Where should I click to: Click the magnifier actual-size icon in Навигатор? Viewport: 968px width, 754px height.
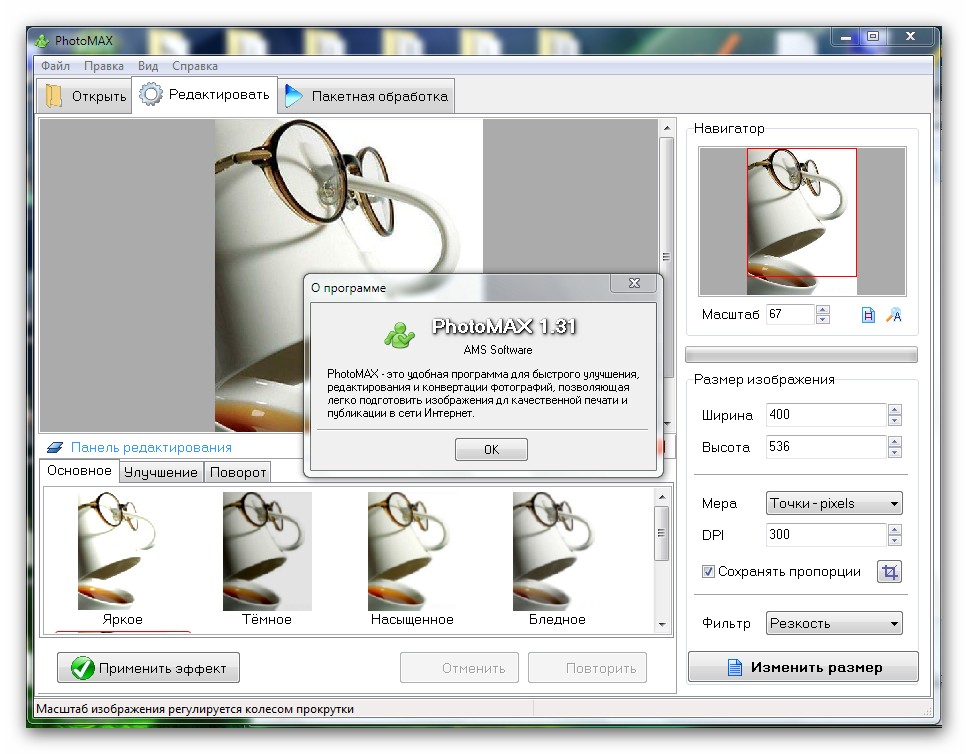(894, 315)
